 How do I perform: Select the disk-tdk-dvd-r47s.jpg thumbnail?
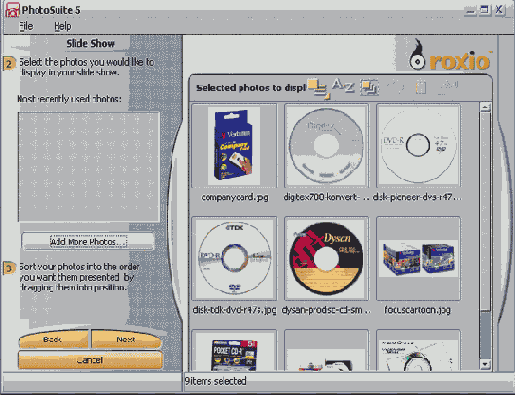(x=234, y=258)
